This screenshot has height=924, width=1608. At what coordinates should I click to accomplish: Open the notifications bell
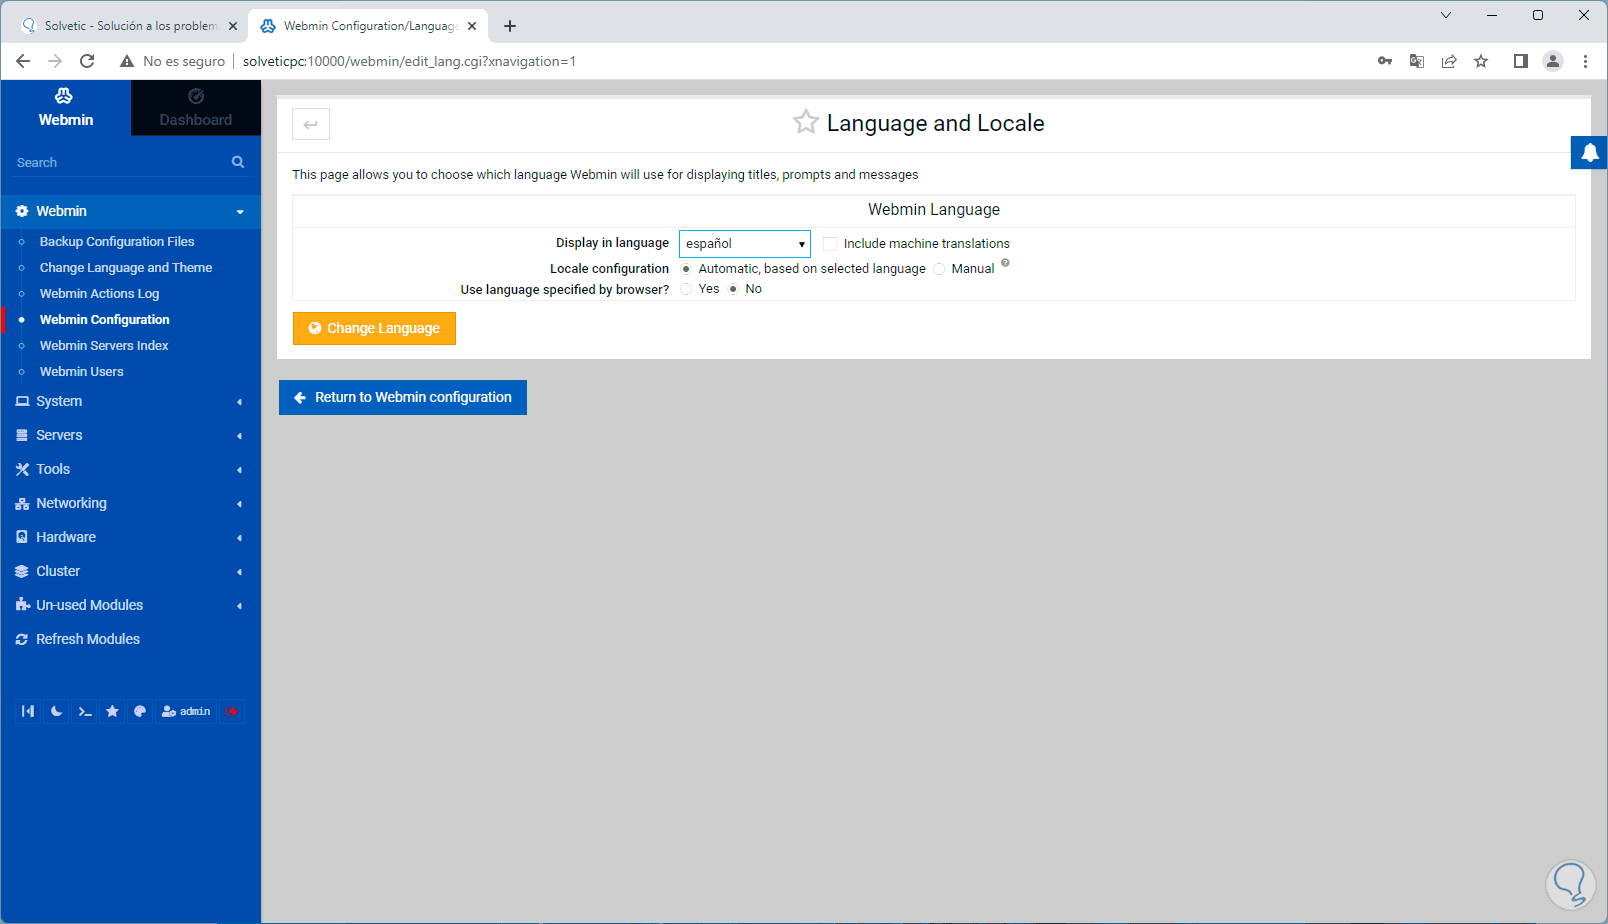(1589, 153)
